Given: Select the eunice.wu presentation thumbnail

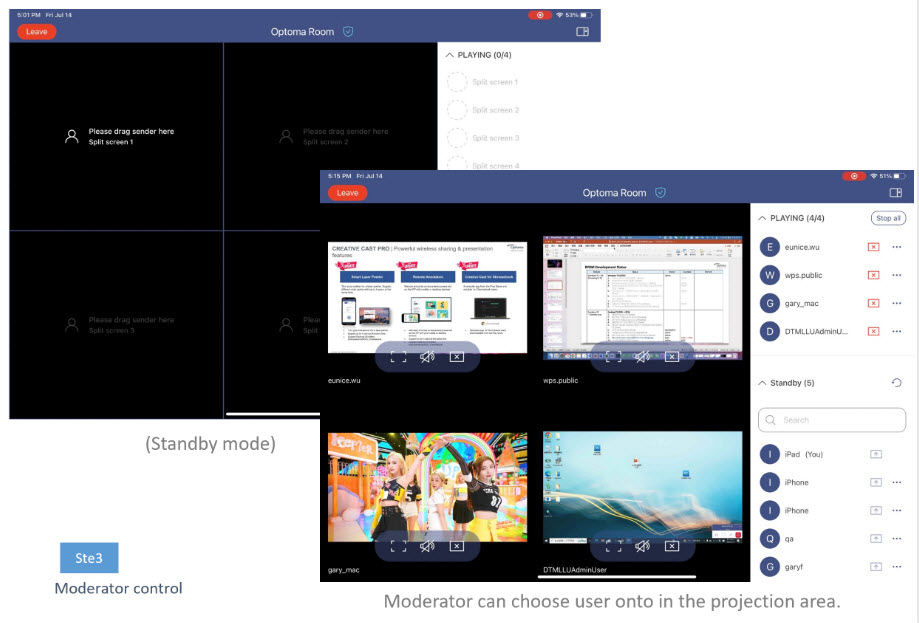Looking at the screenshot, I should [x=427, y=298].
